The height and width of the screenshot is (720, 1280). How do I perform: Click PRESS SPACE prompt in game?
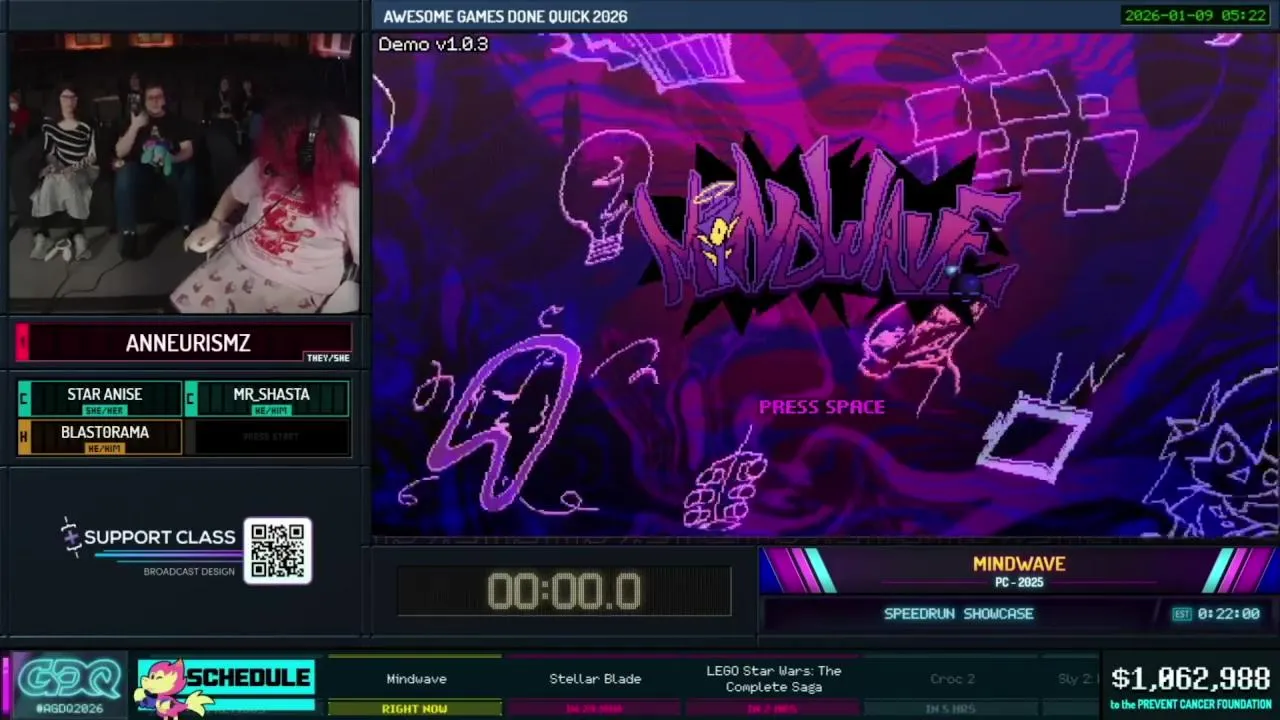tap(822, 407)
